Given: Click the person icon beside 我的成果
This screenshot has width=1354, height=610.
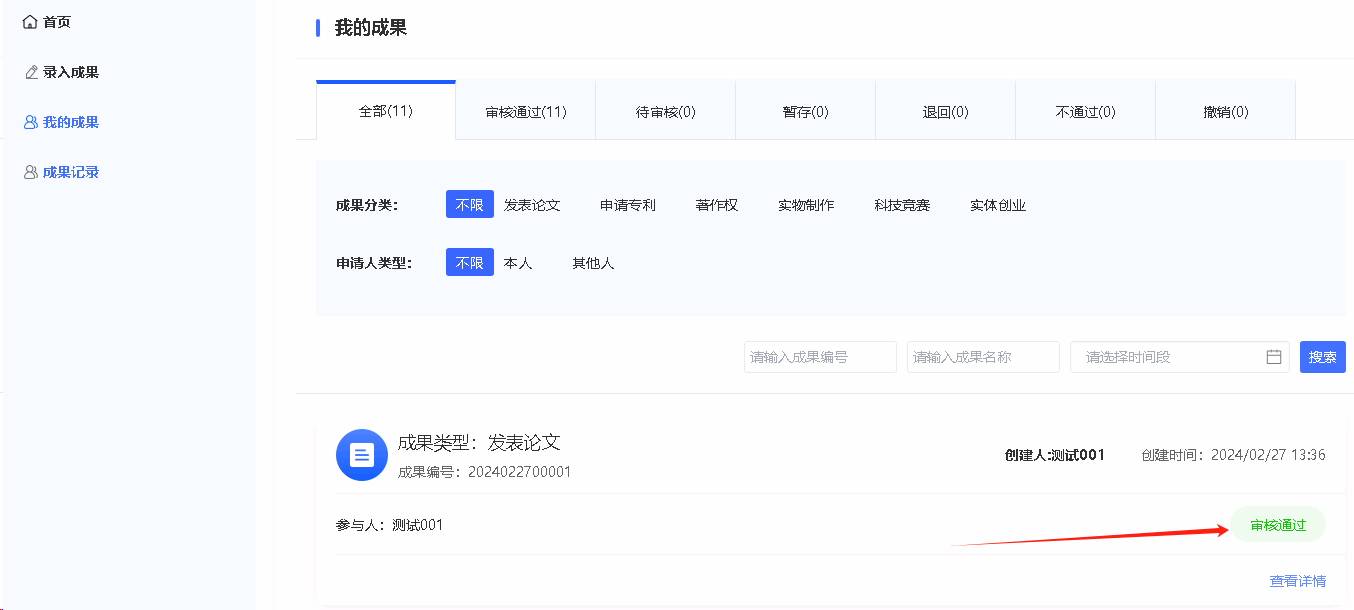Looking at the screenshot, I should point(30,122).
